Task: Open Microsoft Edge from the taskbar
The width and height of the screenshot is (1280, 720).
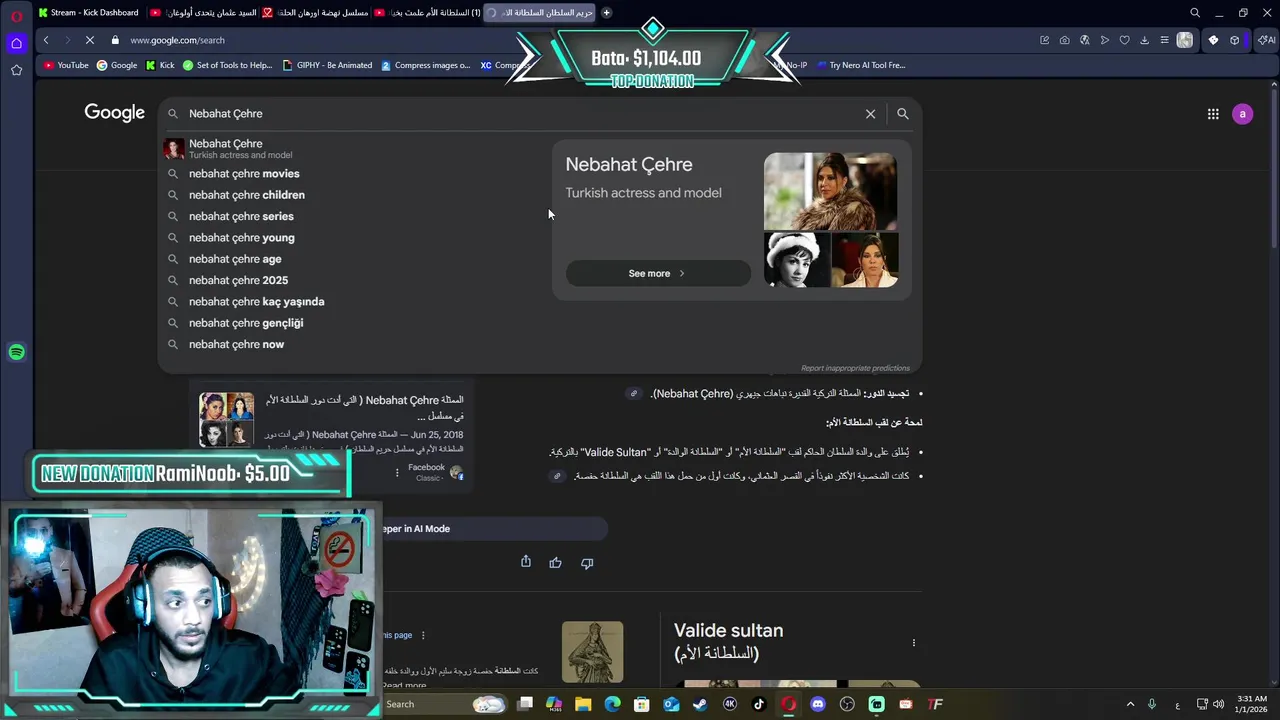Action: coord(612,704)
